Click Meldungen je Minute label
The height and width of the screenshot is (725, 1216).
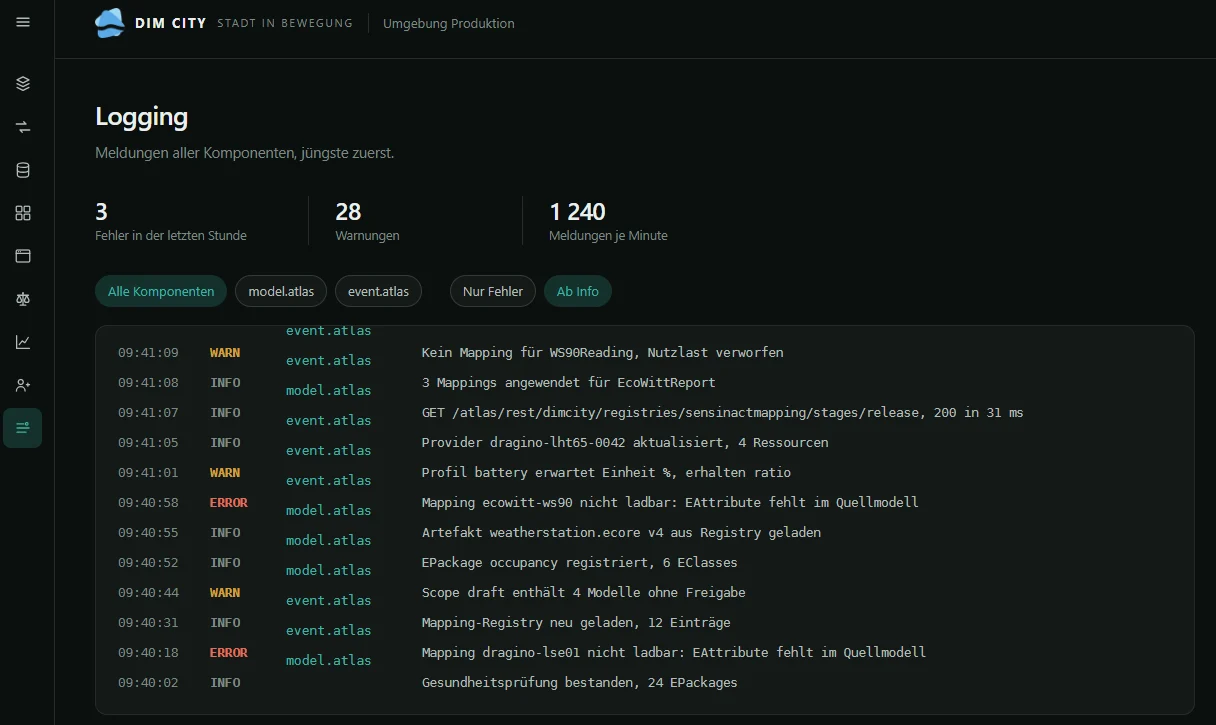point(608,235)
